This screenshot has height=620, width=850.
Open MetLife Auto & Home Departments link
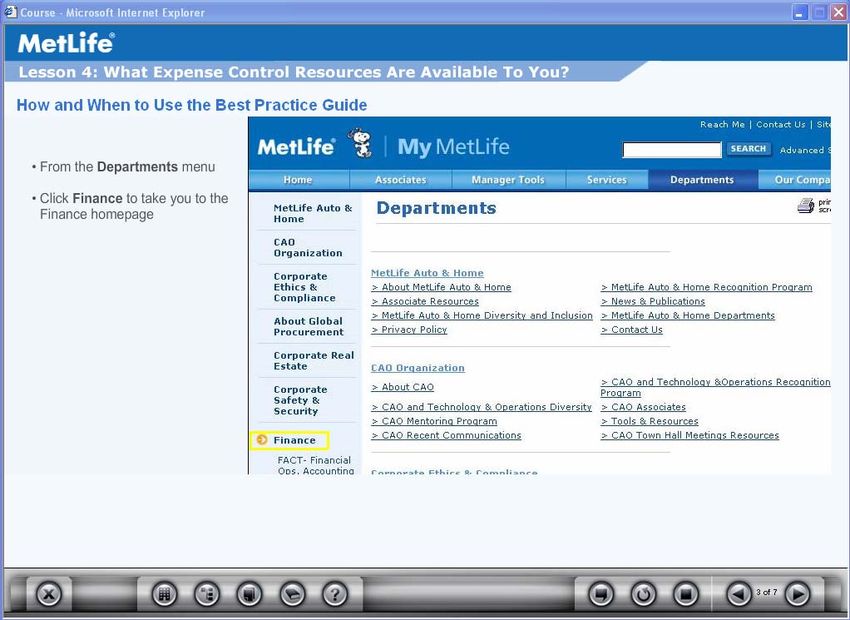(688, 315)
